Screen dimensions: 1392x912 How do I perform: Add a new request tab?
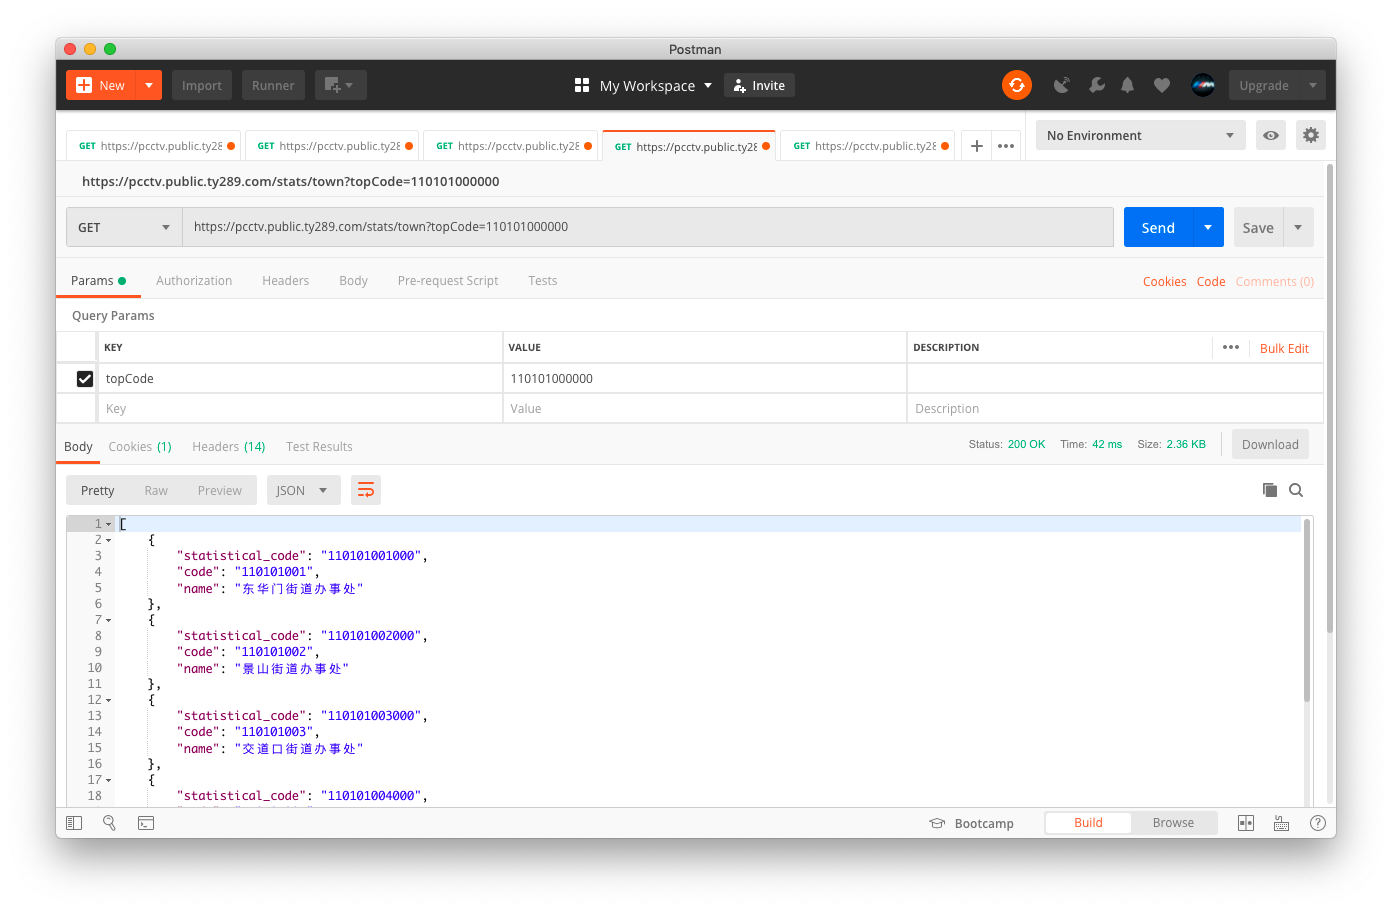click(x=977, y=146)
